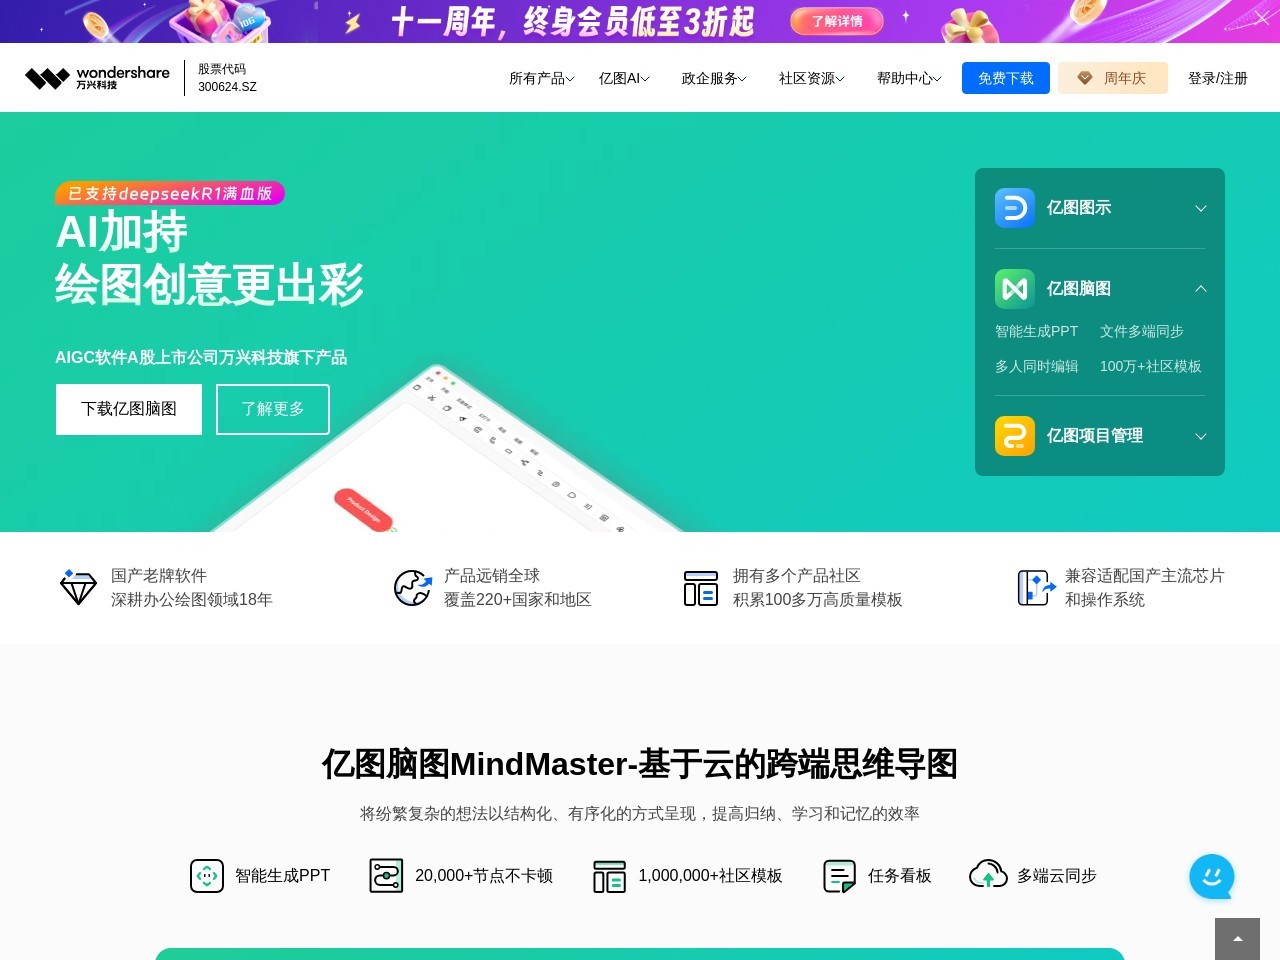
Task: Open the 亿图AI dropdown menu
Action: point(624,78)
